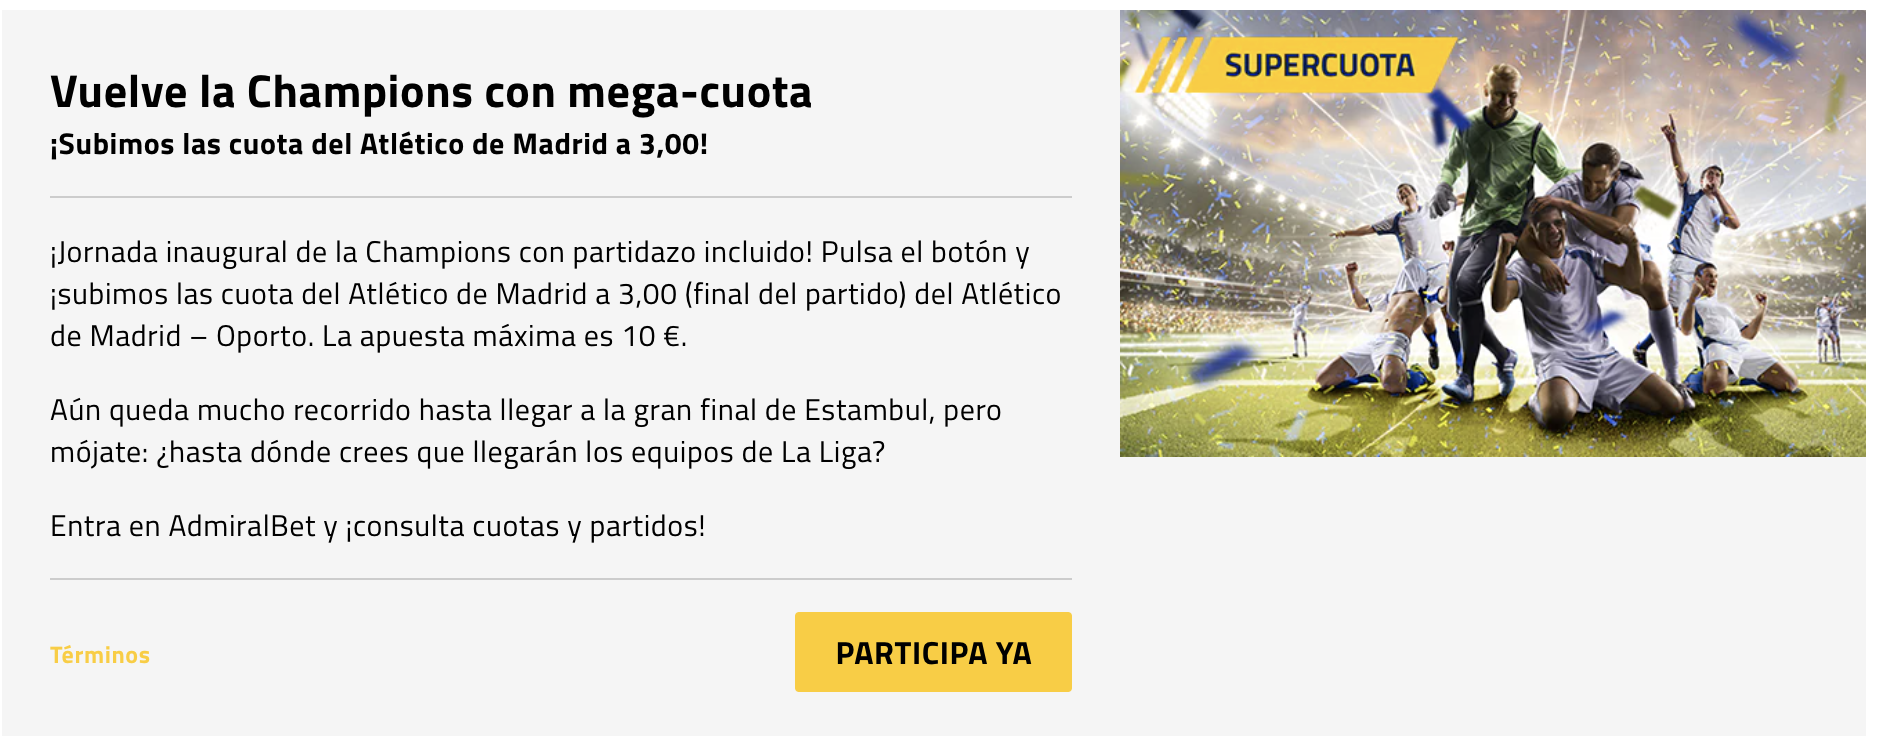
Task: Click the 10 € maximum bet text
Action: coord(654,336)
